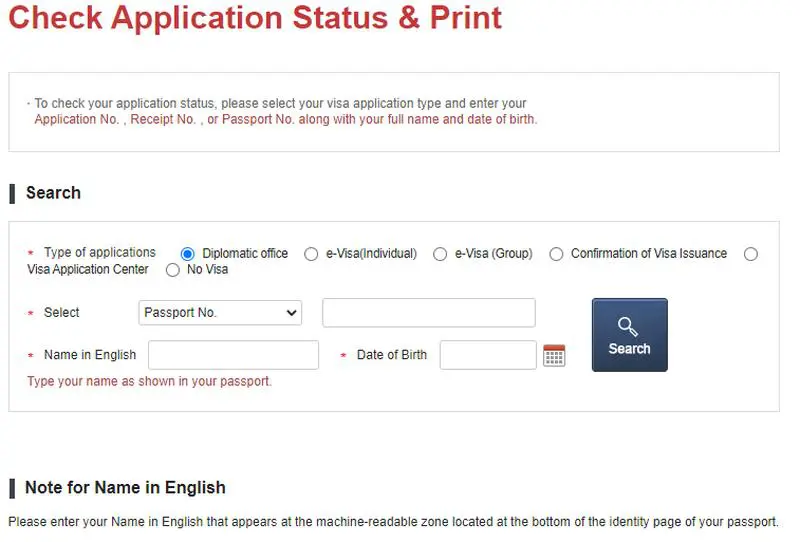
Task: Click the Note for Name in English heading
Action: (125, 488)
